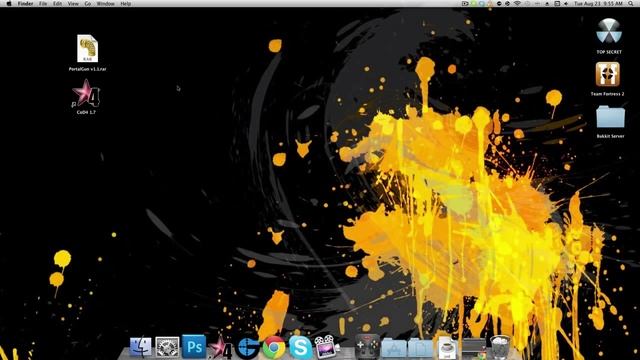This screenshot has height=360, width=640.
Task: Open the Documents folder stack in dock
Action: (420, 348)
